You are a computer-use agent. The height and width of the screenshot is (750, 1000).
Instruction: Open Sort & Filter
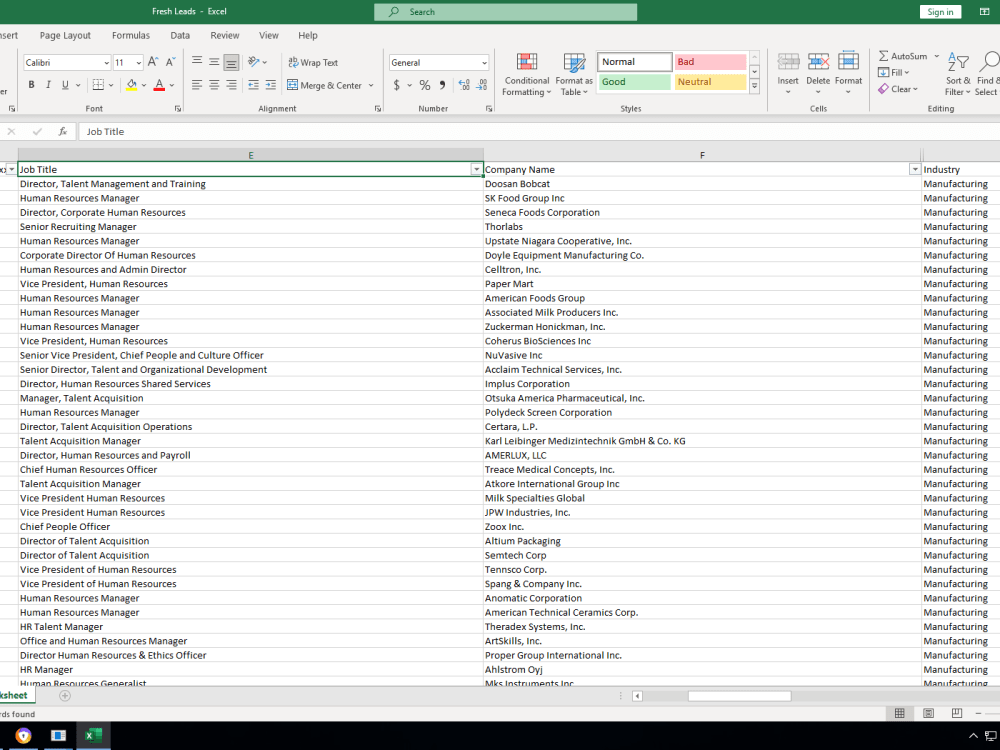tap(958, 75)
